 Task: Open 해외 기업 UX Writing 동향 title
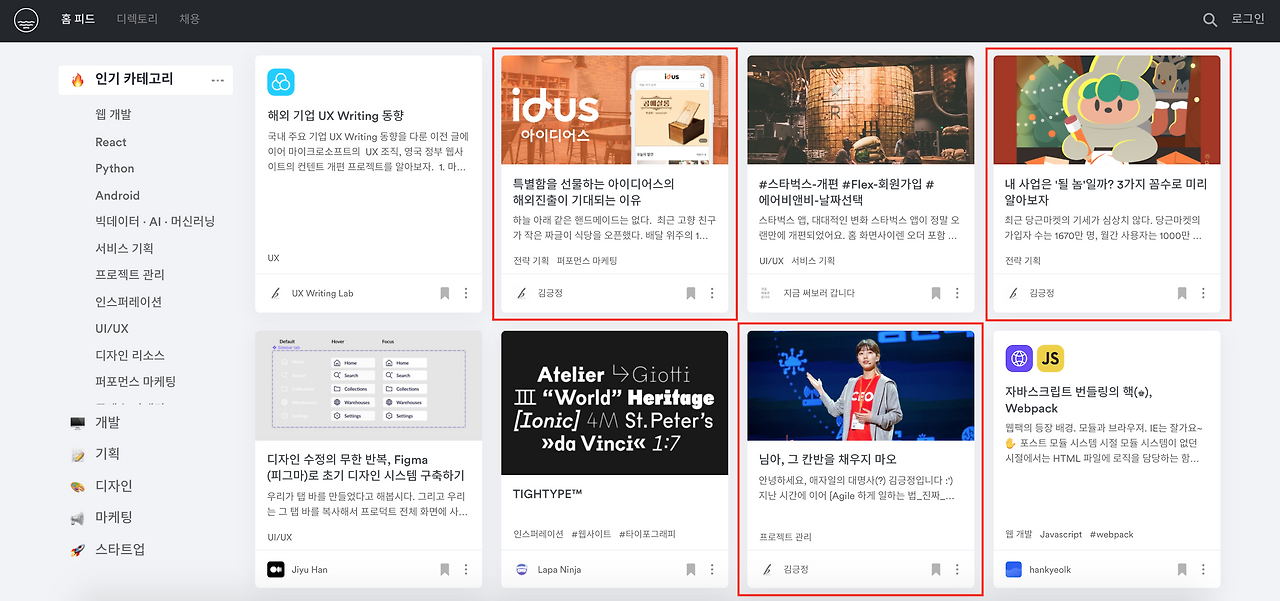click(336, 115)
